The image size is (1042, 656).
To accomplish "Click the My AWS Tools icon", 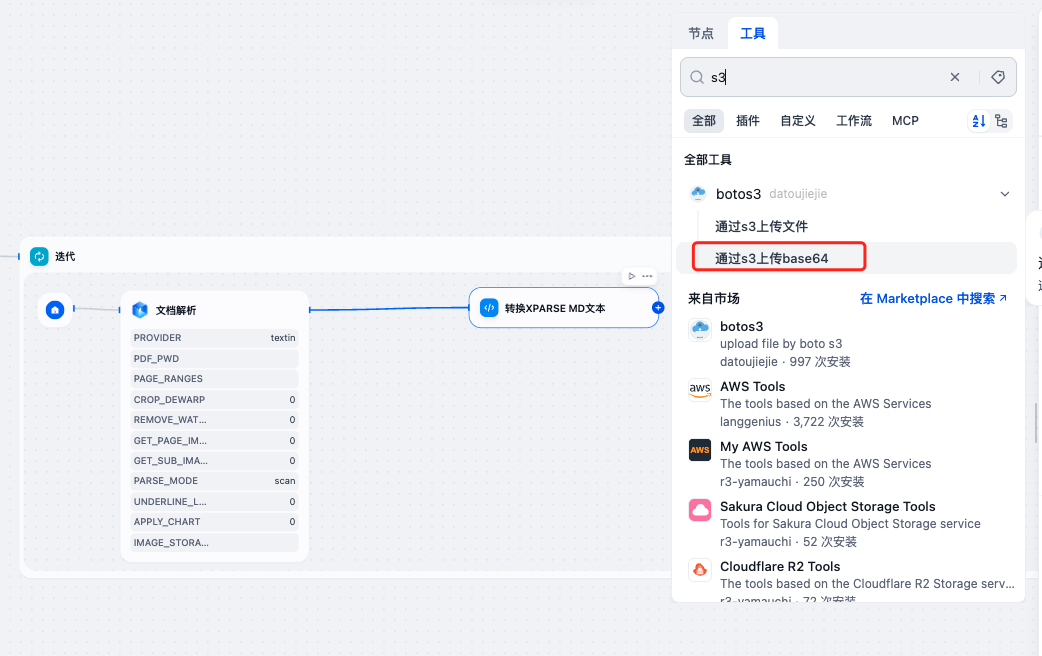I will (699, 450).
